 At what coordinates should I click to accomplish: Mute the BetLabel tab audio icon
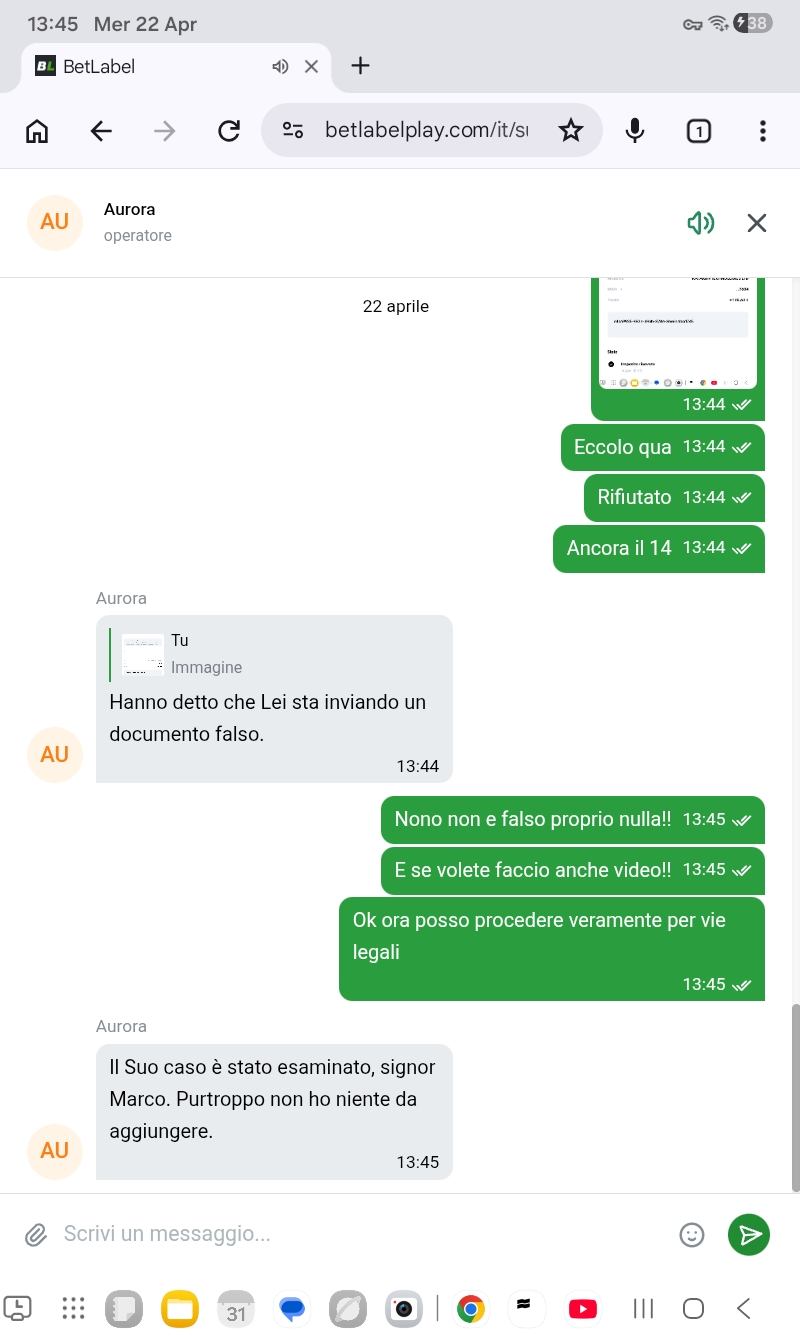point(280,67)
